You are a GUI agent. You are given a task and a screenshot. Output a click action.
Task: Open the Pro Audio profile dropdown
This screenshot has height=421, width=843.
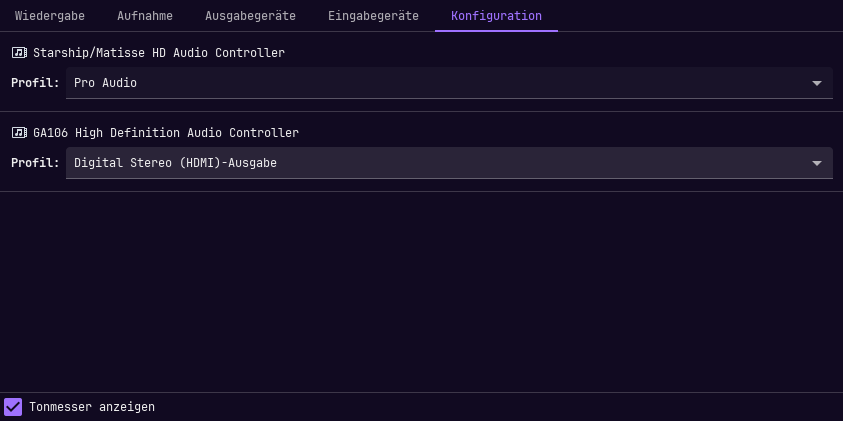[449, 83]
